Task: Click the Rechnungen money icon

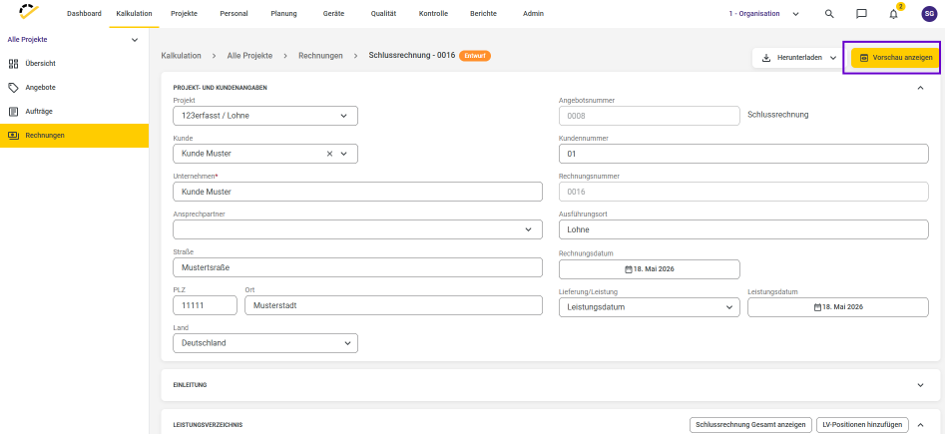Action: coord(13,136)
